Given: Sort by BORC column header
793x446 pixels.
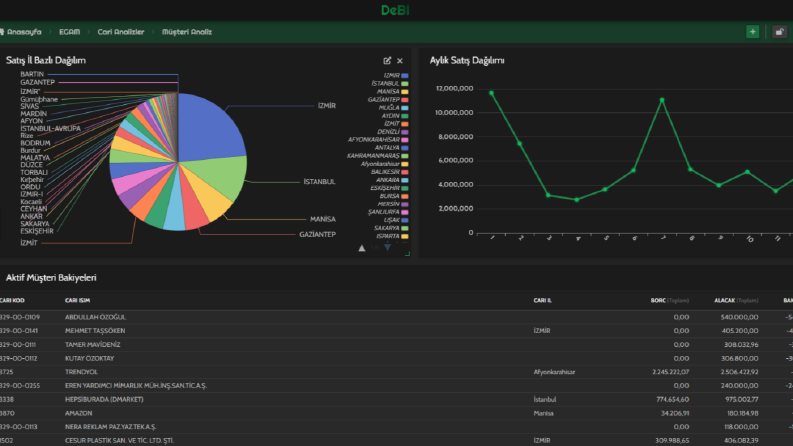Looking at the screenshot, I should click(x=670, y=300).
